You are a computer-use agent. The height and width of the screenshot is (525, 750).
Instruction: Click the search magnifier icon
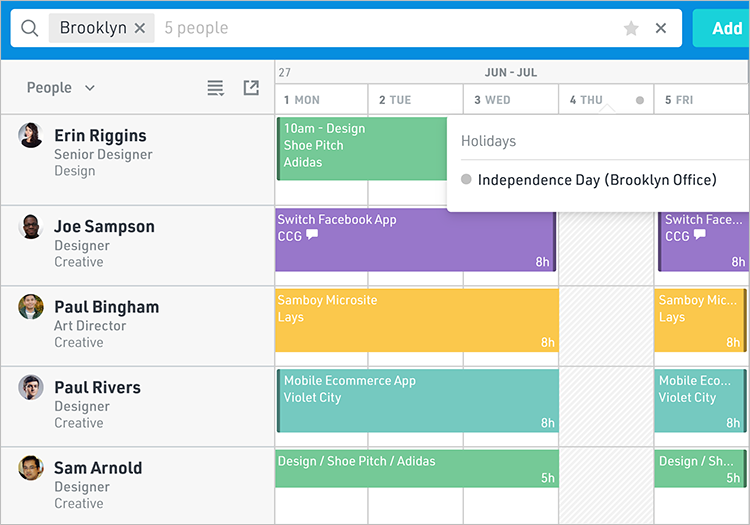30,28
